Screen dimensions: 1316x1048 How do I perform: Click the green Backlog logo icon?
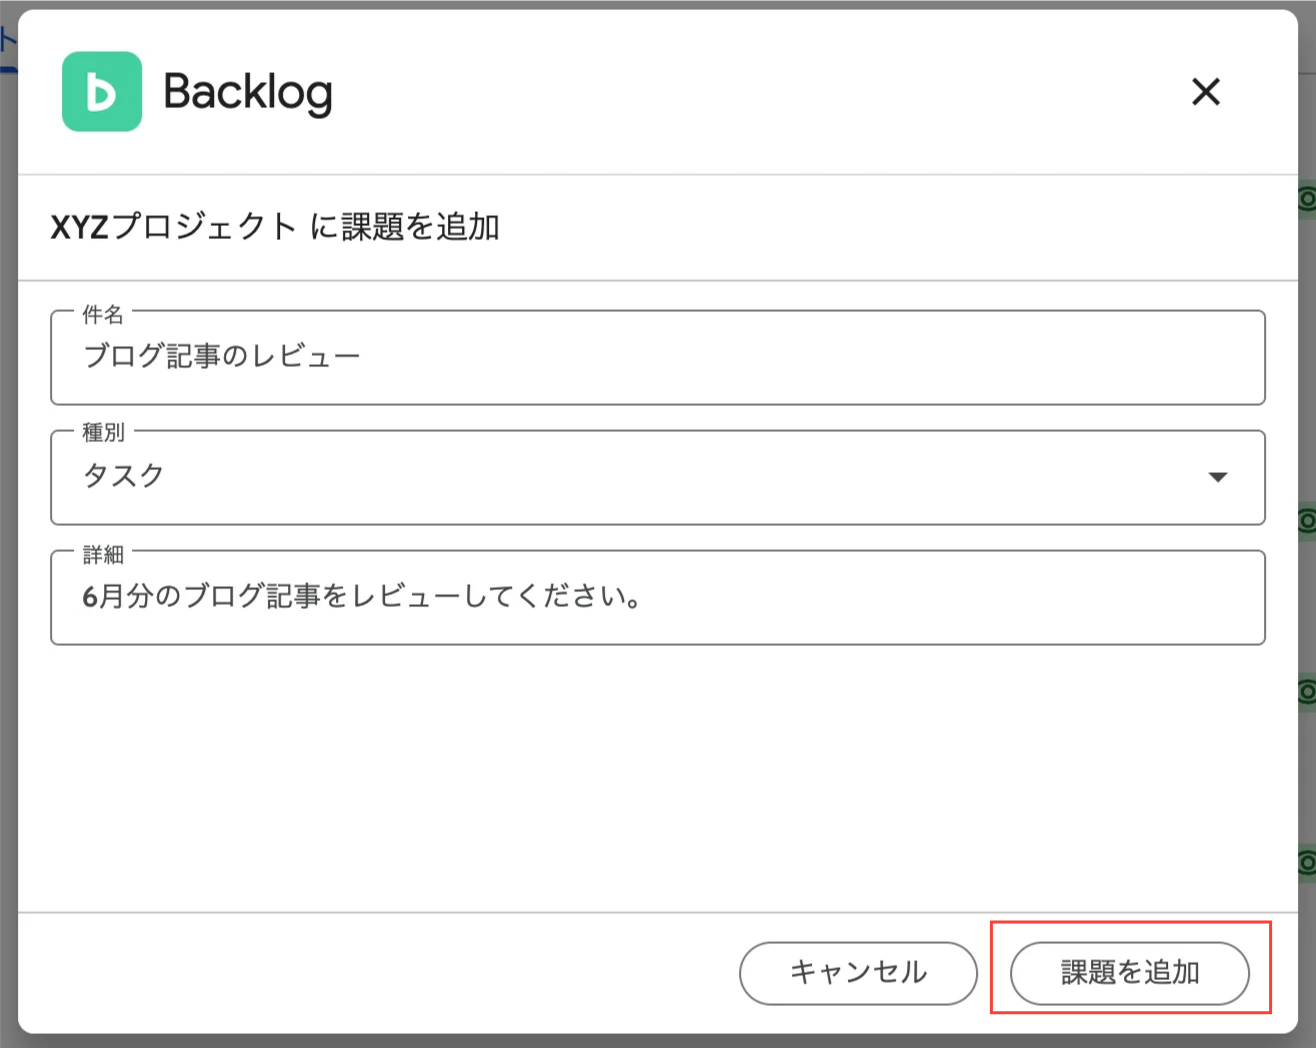click(102, 92)
